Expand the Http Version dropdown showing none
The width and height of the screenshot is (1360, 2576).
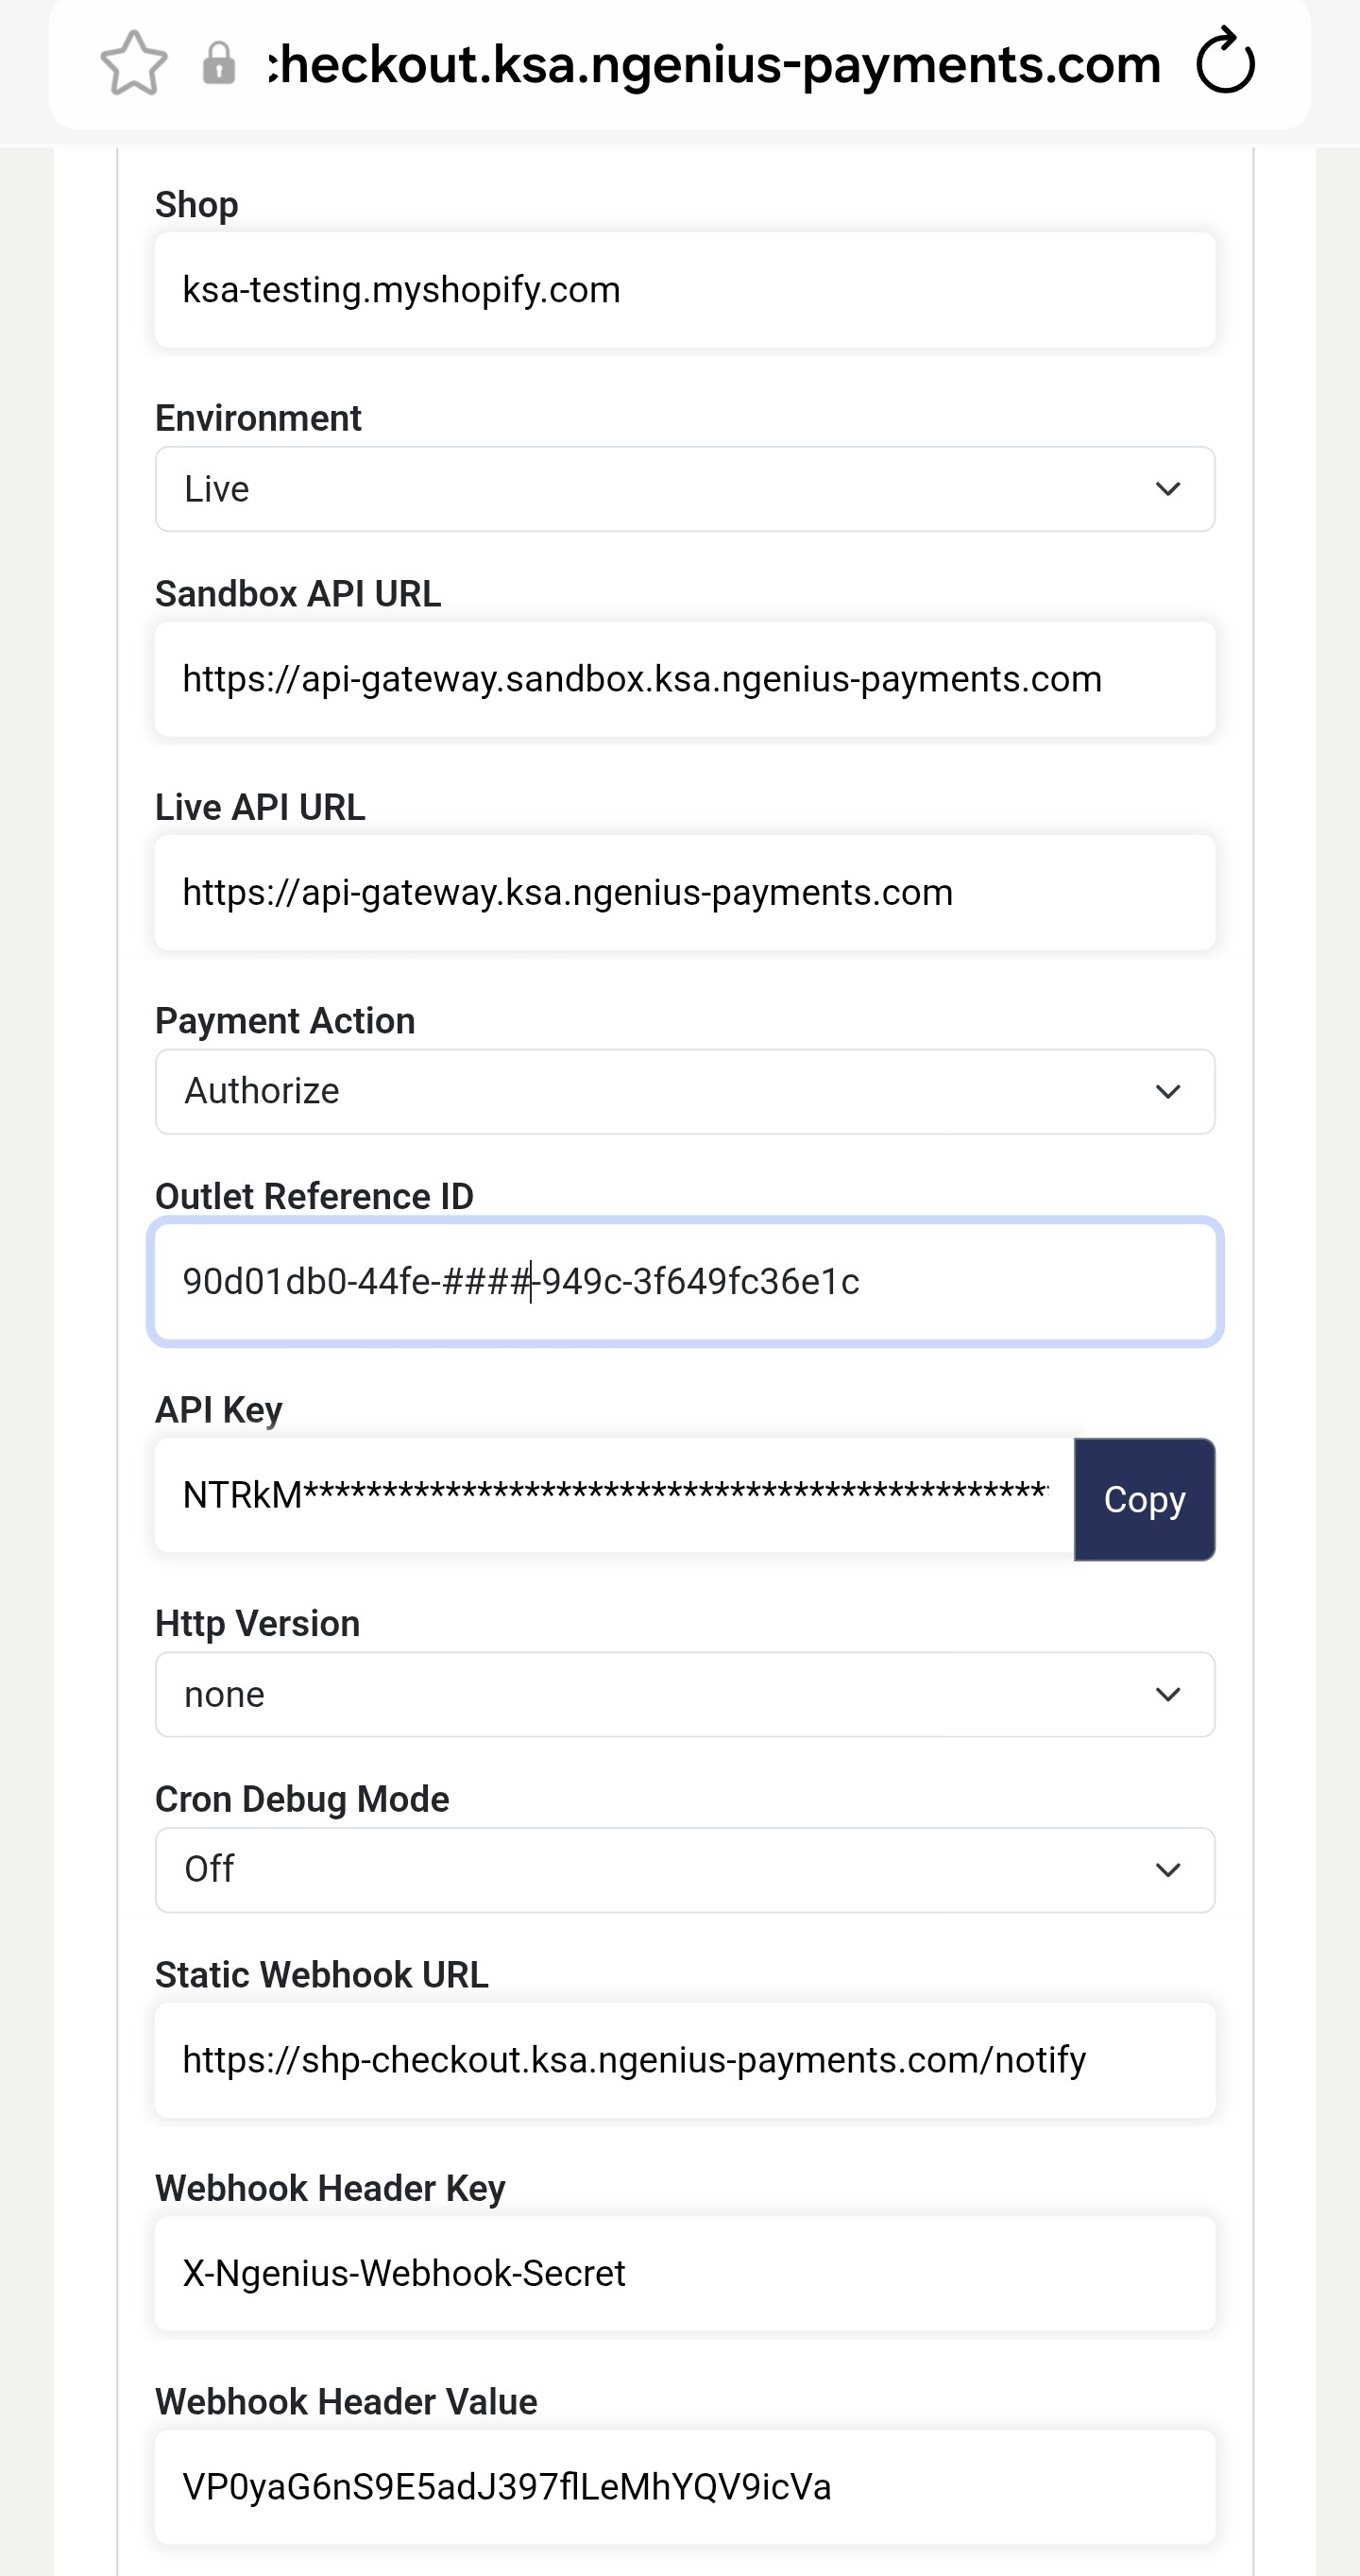point(685,1694)
